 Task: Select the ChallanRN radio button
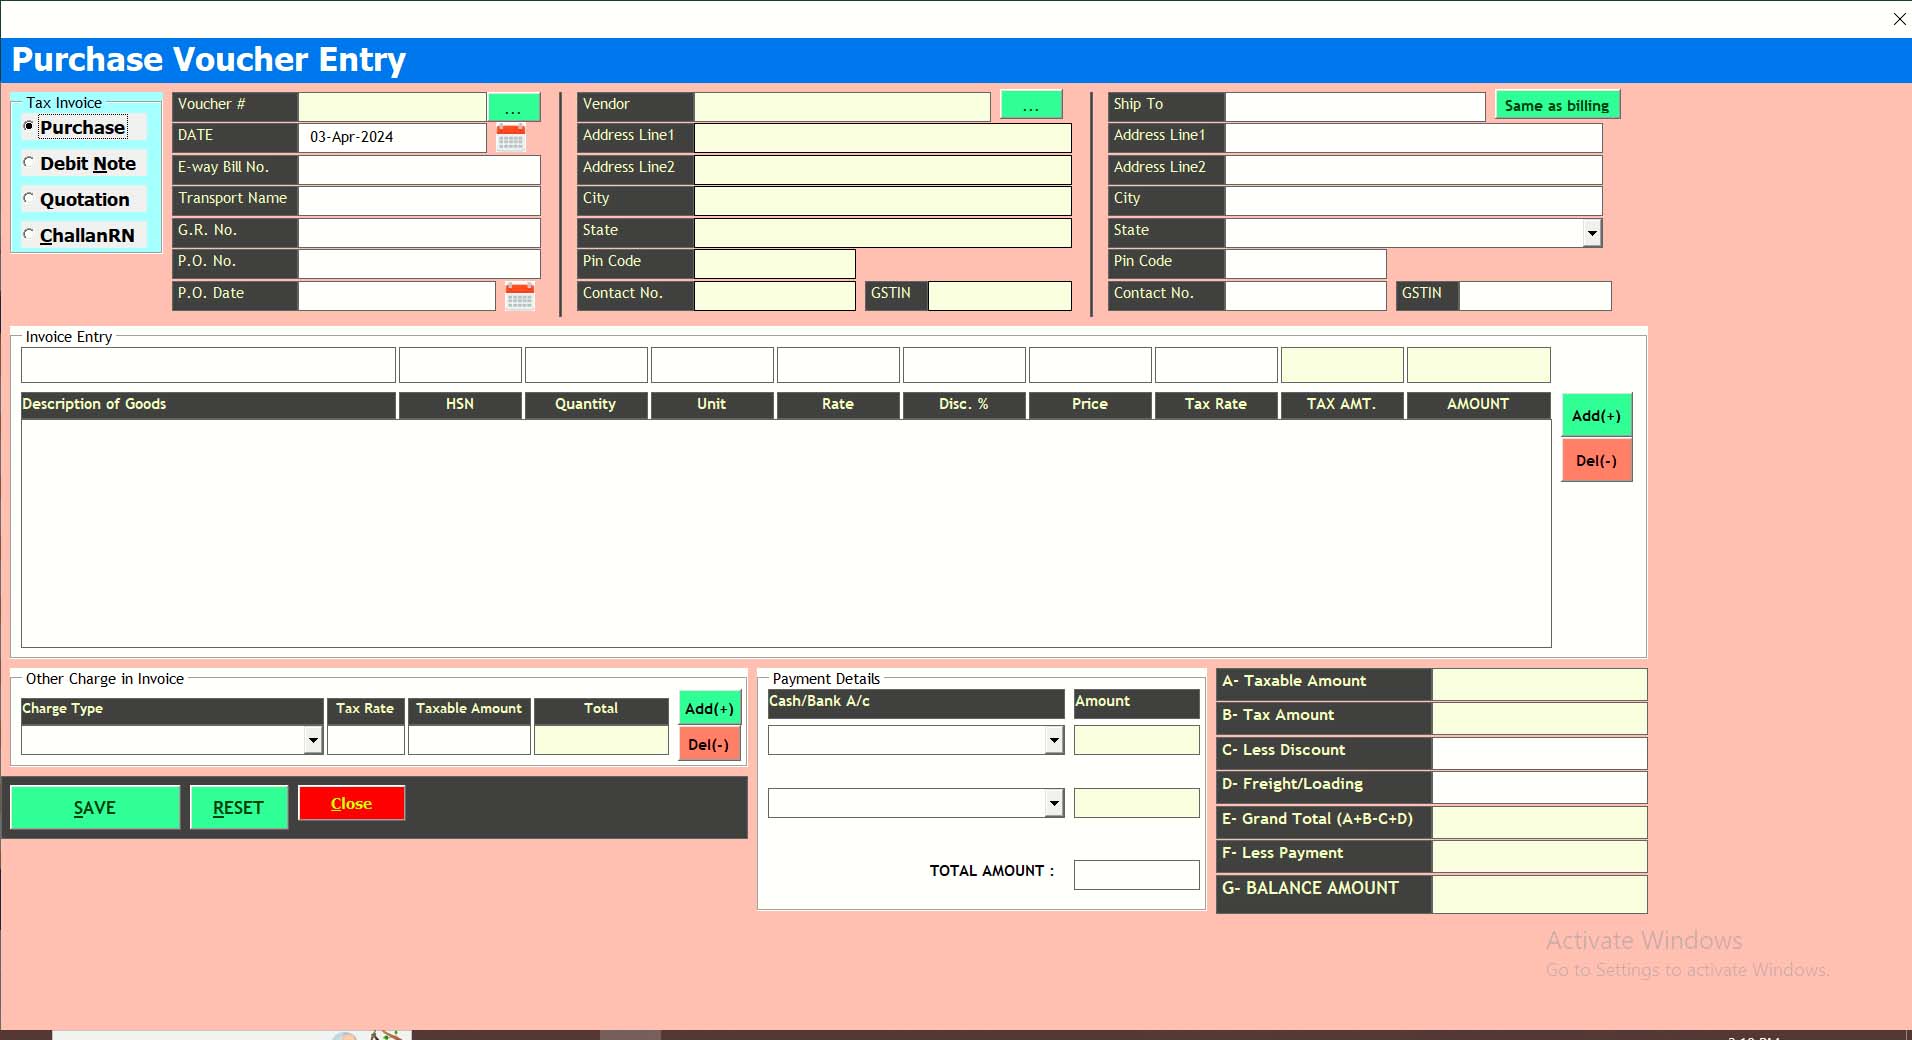[x=29, y=235]
